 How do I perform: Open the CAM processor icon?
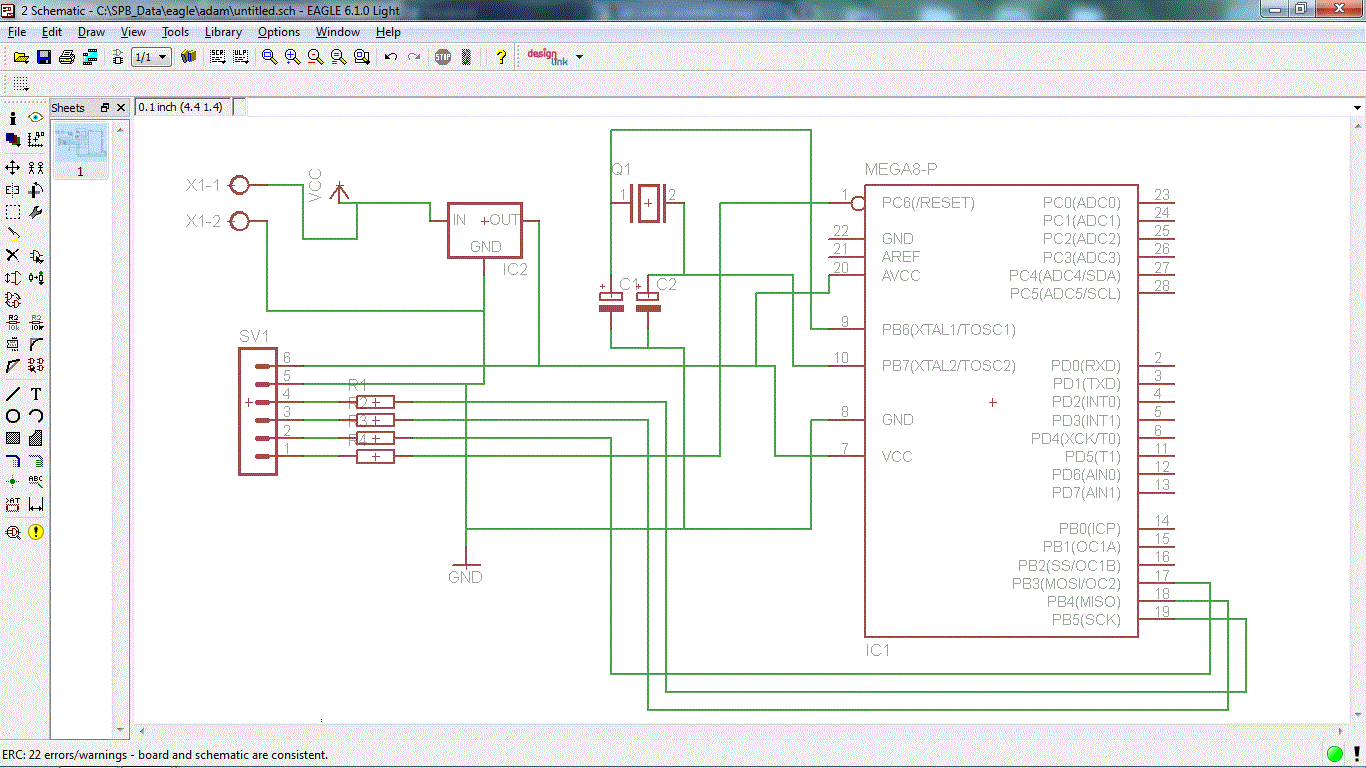pyautogui.click(x=89, y=57)
